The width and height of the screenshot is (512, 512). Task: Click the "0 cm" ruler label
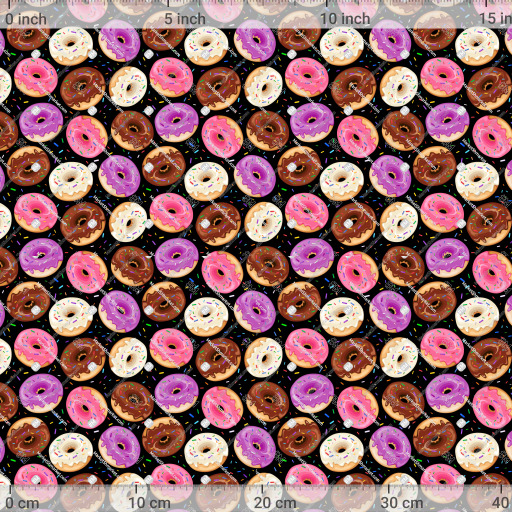pos(23,503)
